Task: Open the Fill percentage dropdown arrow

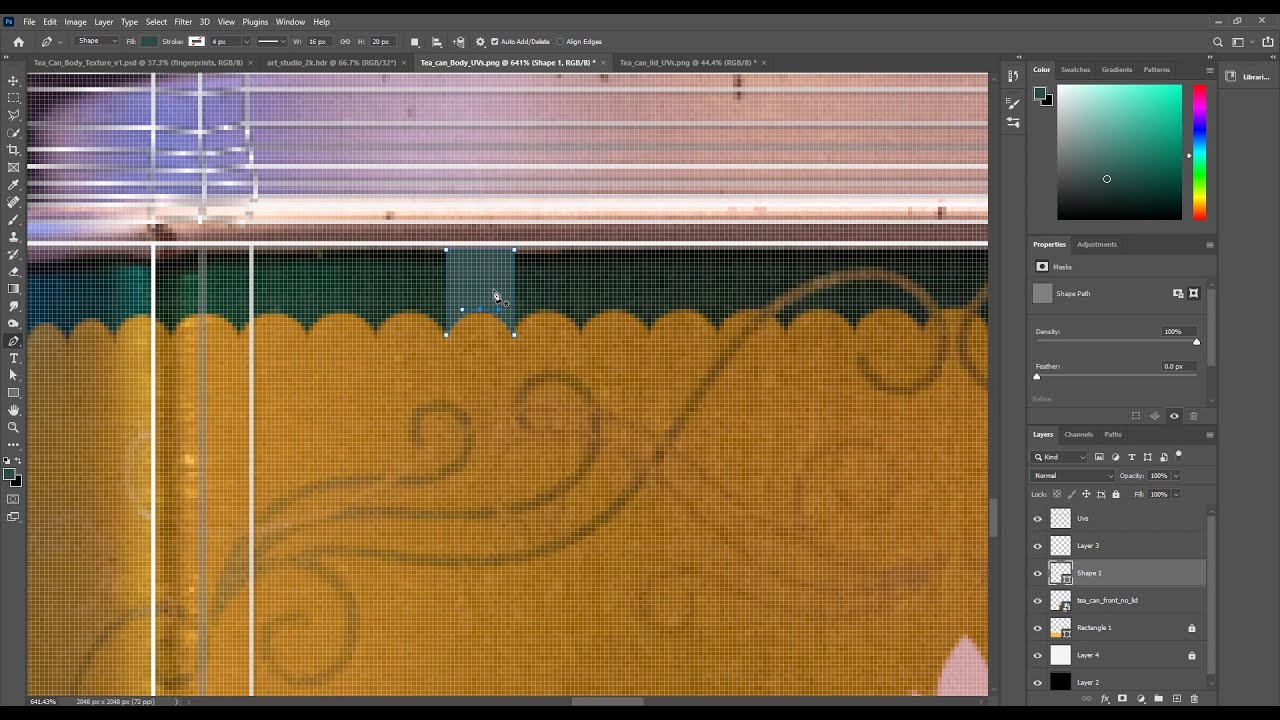Action: point(1176,494)
